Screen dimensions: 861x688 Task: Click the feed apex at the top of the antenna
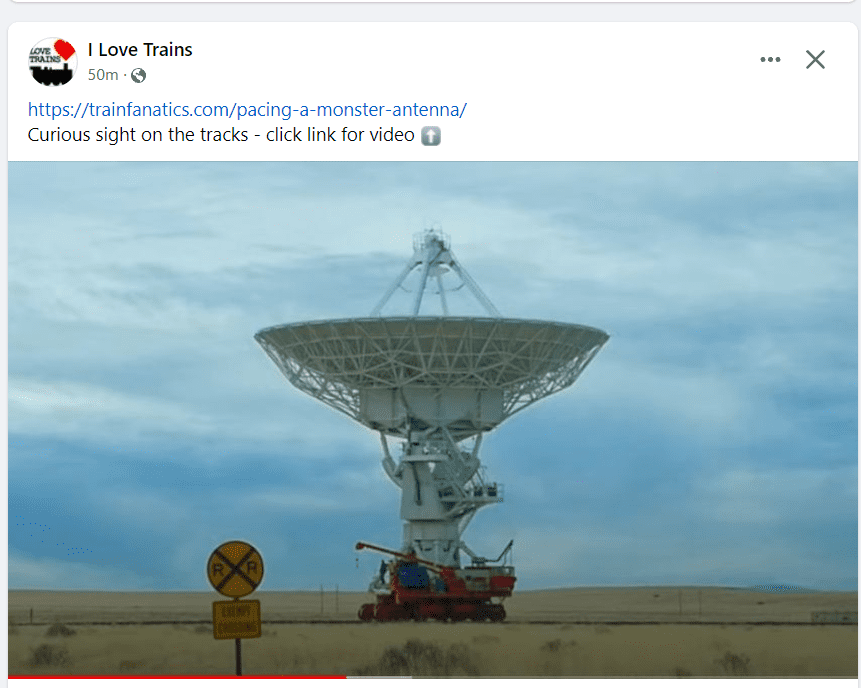(x=433, y=242)
